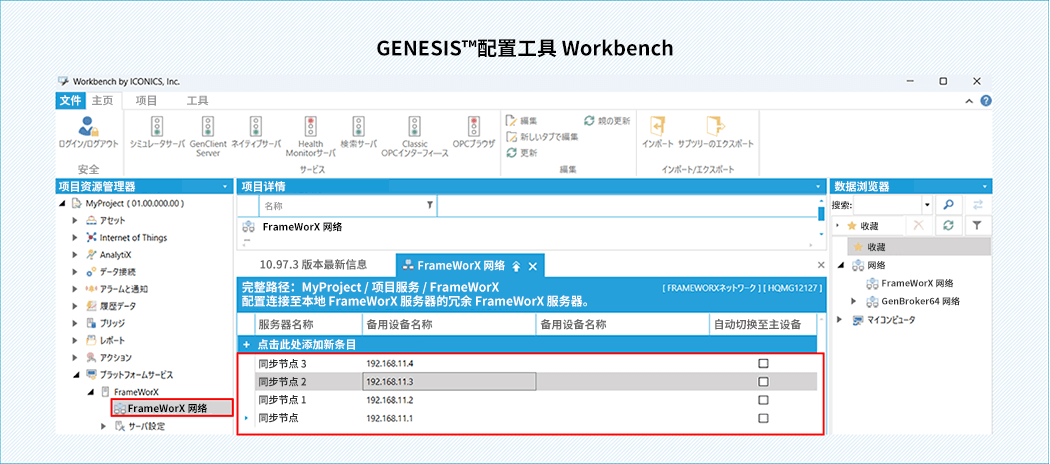
Task: Click the green refresh icon in 数据浏览器
Action: click(948, 226)
